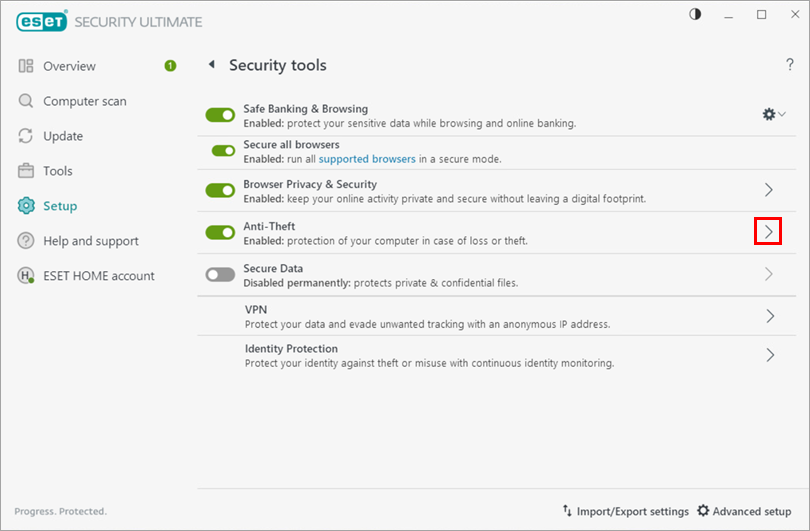The image size is (810, 531).
Task: Open the Computer scan sidebar item
Action: (x=84, y=101)
